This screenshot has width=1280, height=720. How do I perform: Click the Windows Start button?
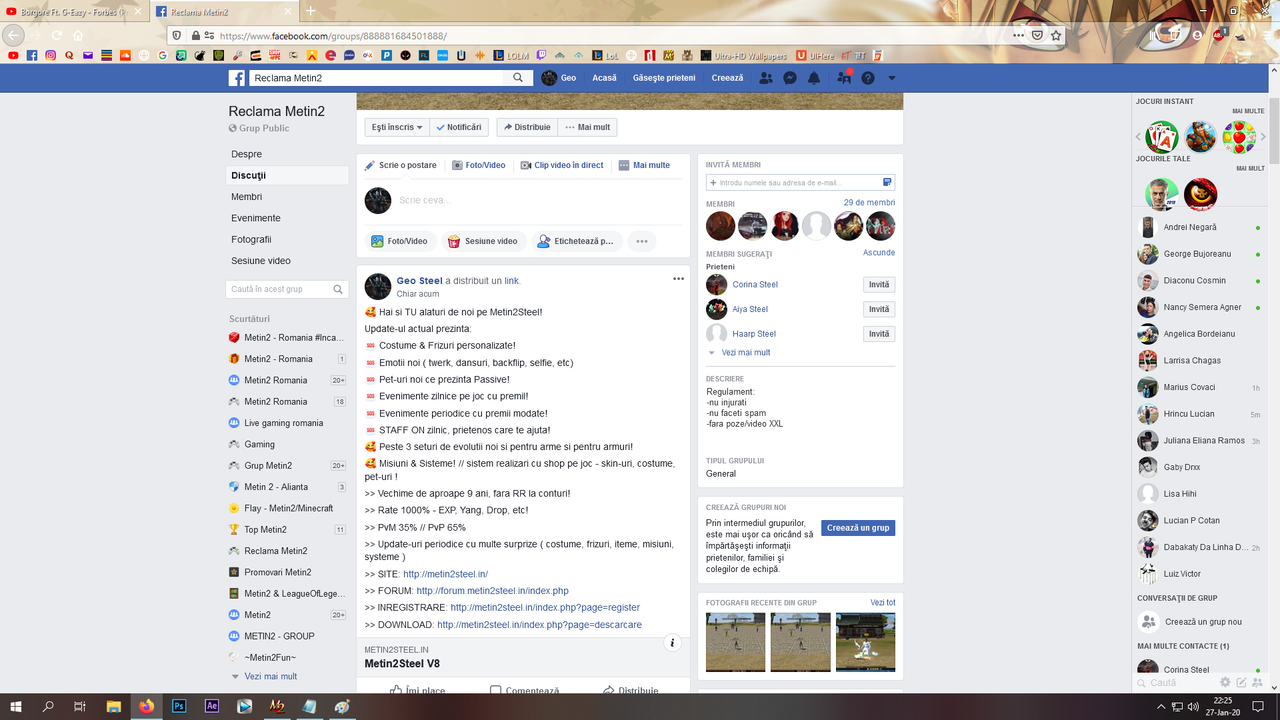16,706
